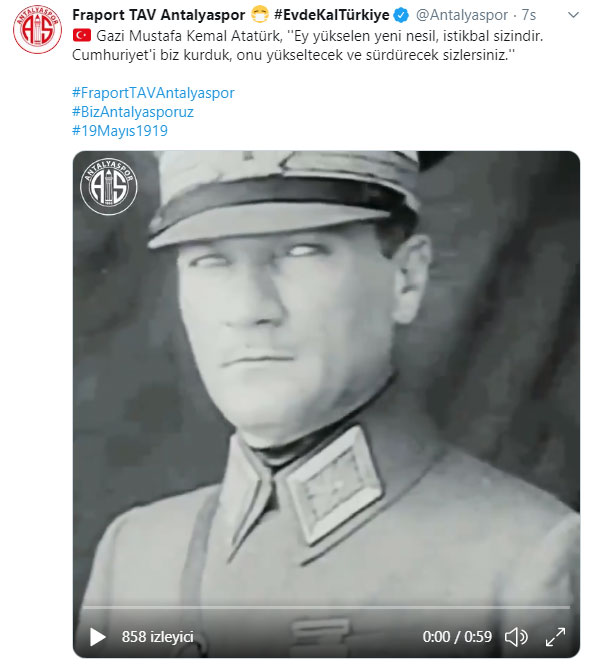Play the video with the play button

[98, 637]
